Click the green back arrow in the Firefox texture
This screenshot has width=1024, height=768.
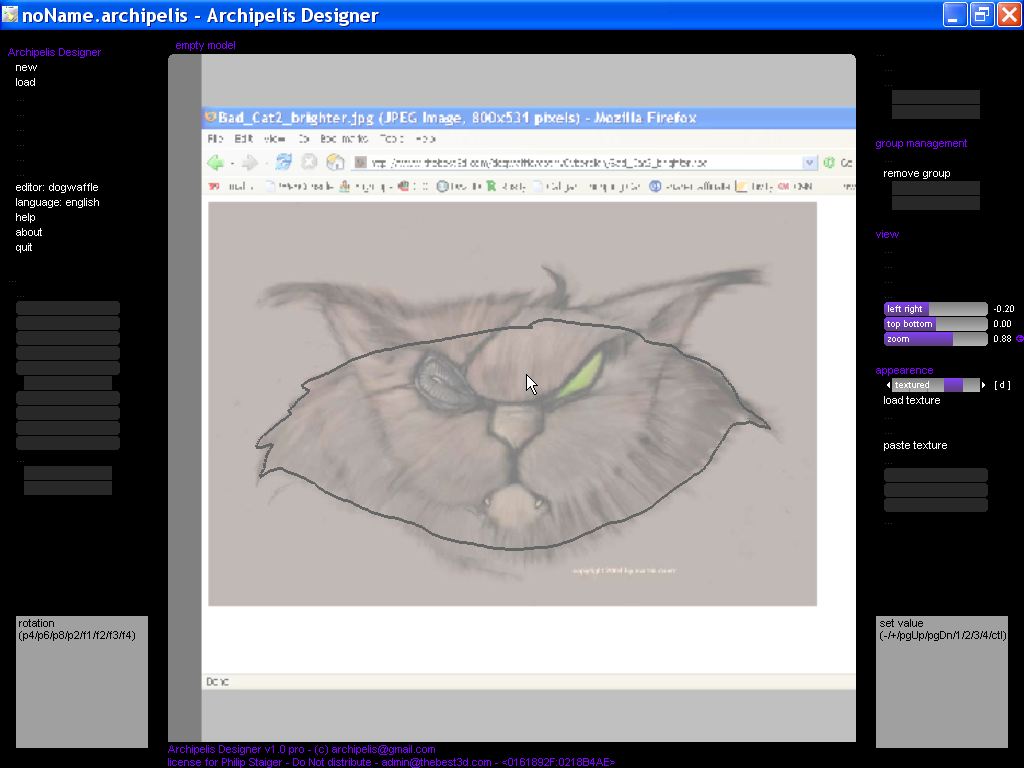[x=215, y=162]
